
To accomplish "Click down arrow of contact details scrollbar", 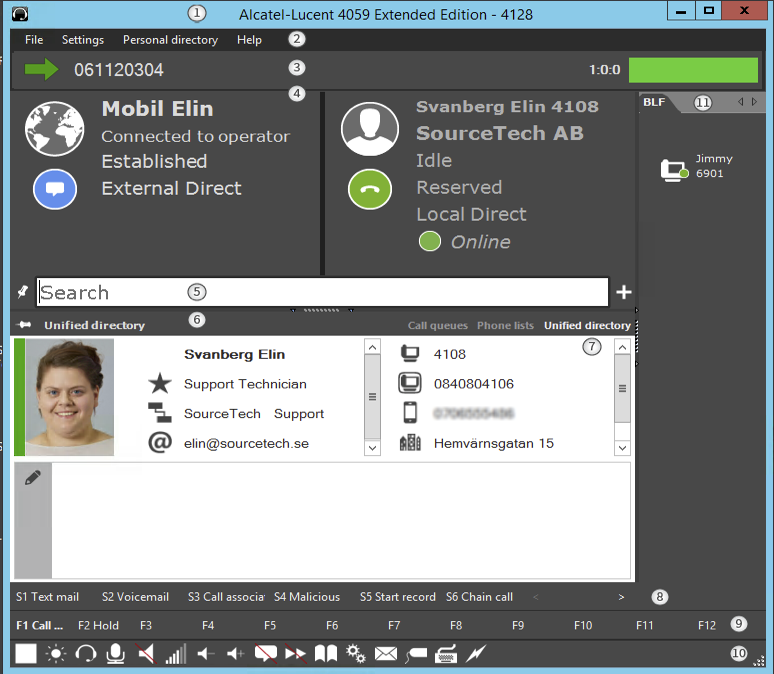I will point(372,448).
